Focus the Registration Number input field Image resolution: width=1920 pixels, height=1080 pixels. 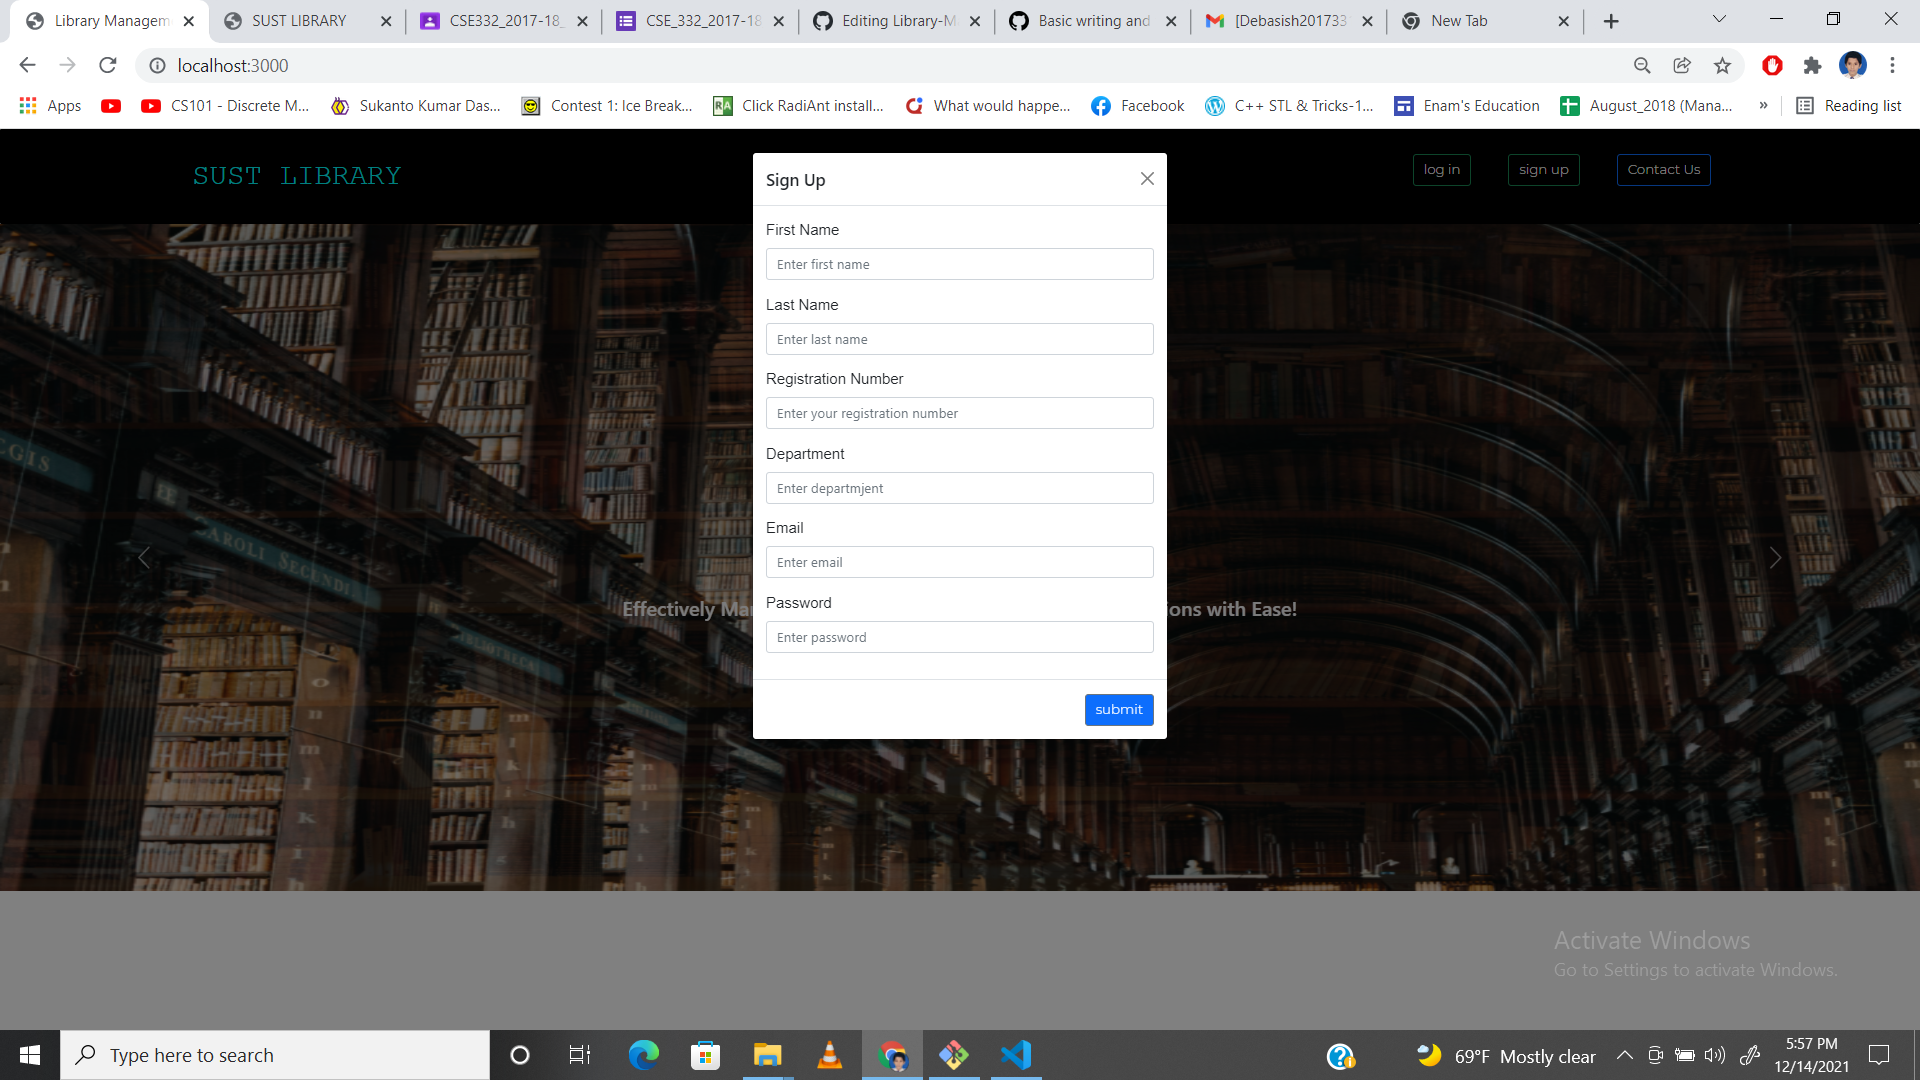(x=959, y=413)
